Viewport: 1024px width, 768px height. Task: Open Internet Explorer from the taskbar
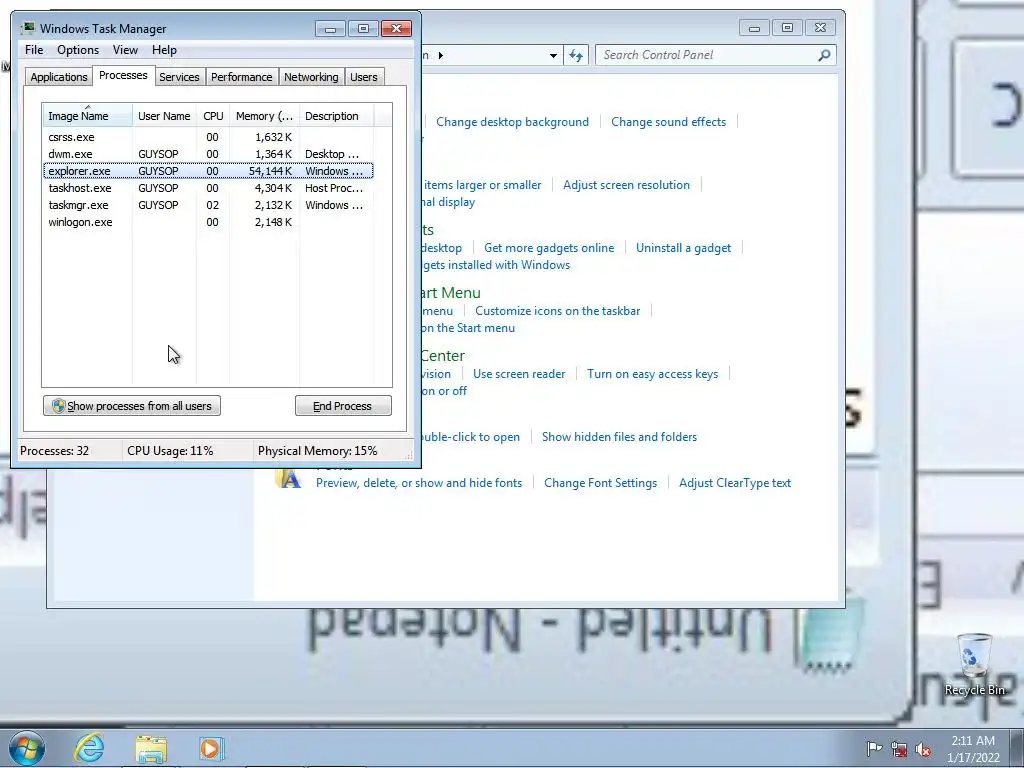click(89, 748)
